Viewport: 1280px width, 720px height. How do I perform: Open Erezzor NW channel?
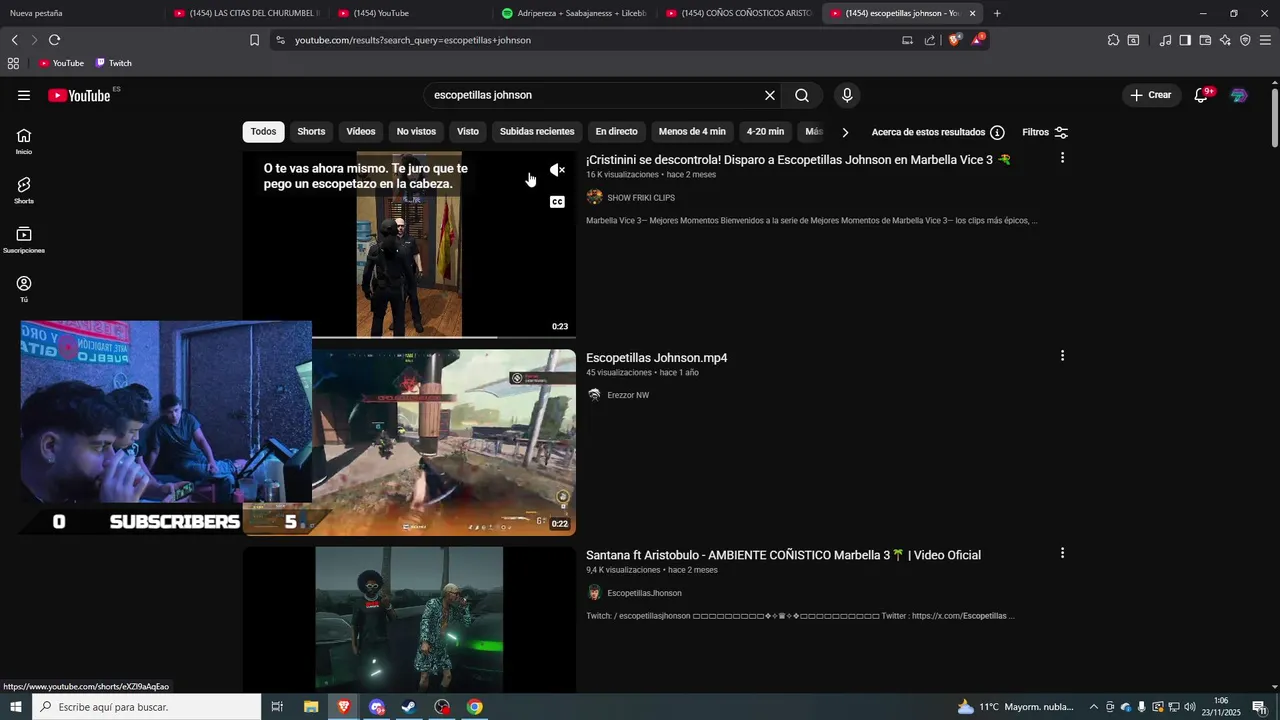[628, 395]
